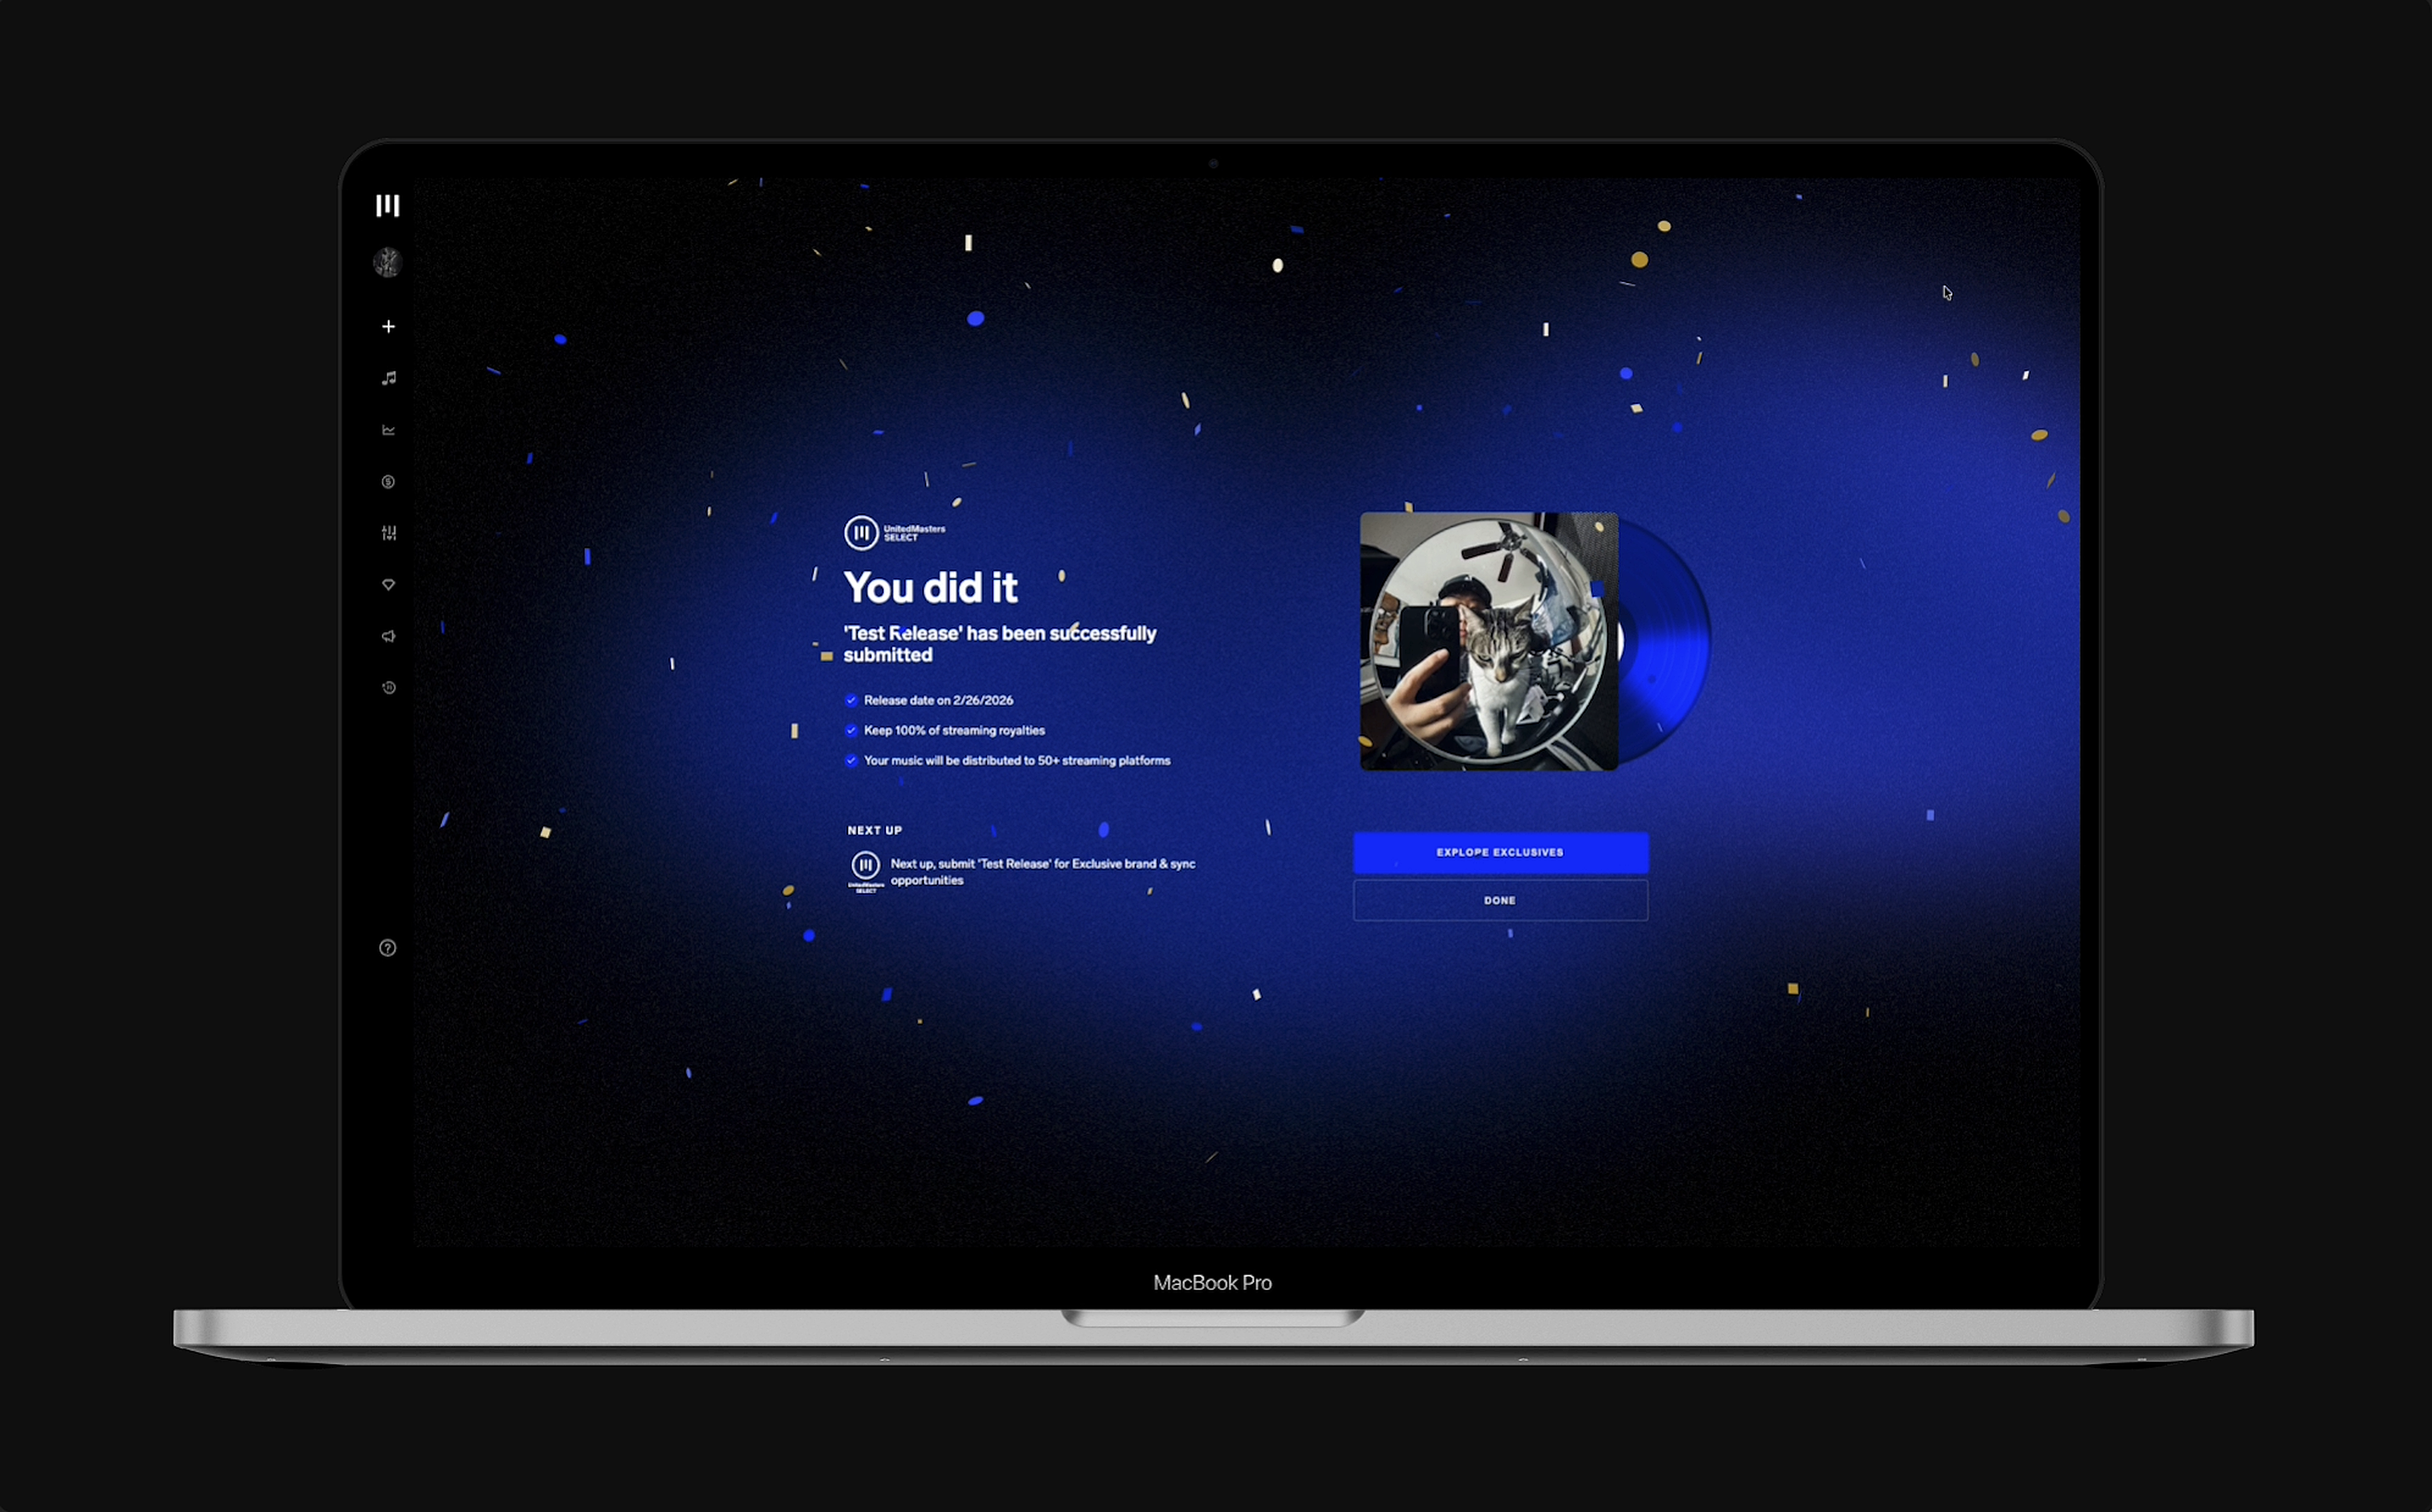2432x1512 pixels.
Task: Click the checkmark beside 'Keep 100% of streaming royalties'
Action: pyautogui.click(x=851, y=730)
